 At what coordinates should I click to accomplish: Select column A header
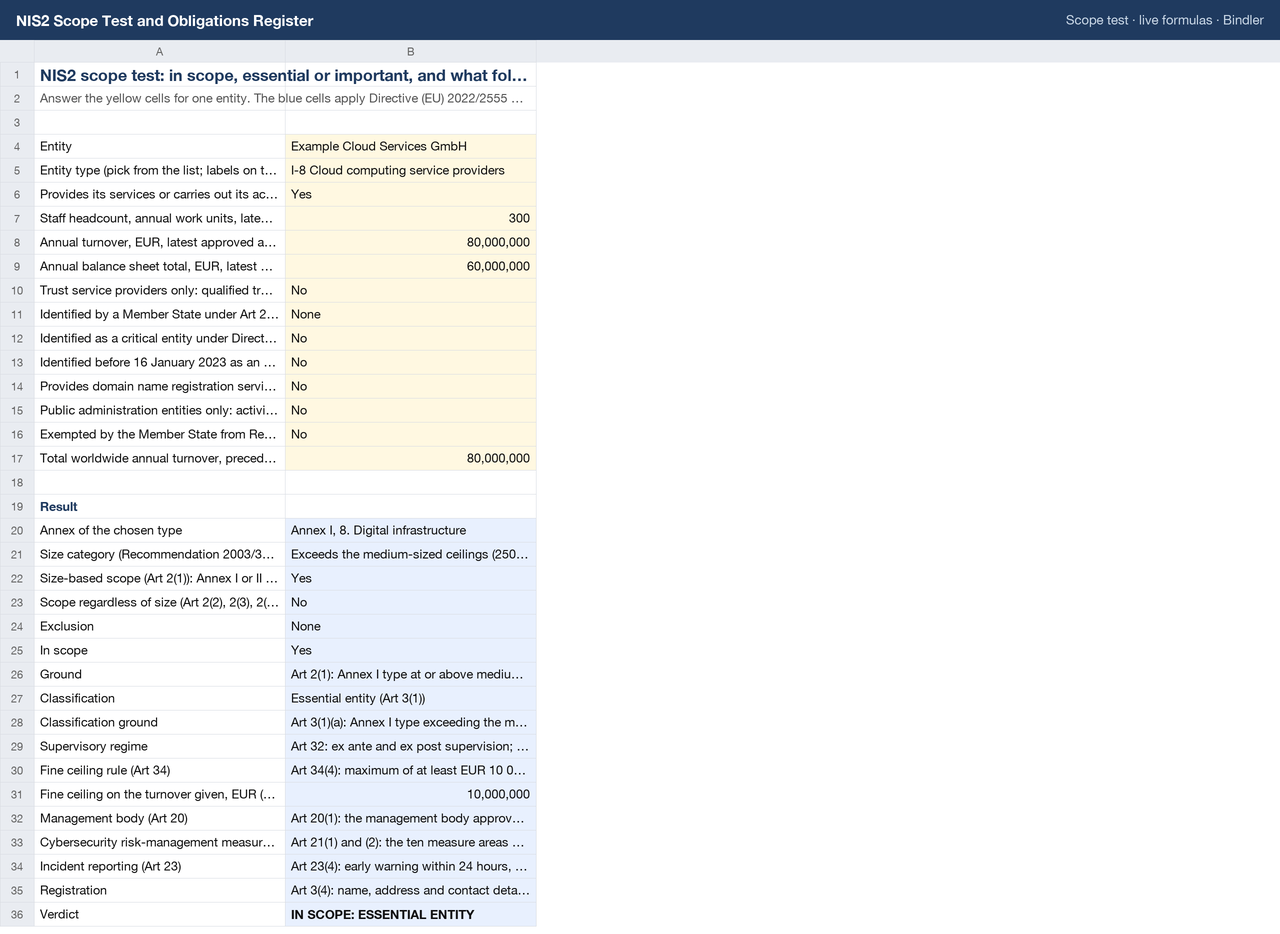coord(160,51)
